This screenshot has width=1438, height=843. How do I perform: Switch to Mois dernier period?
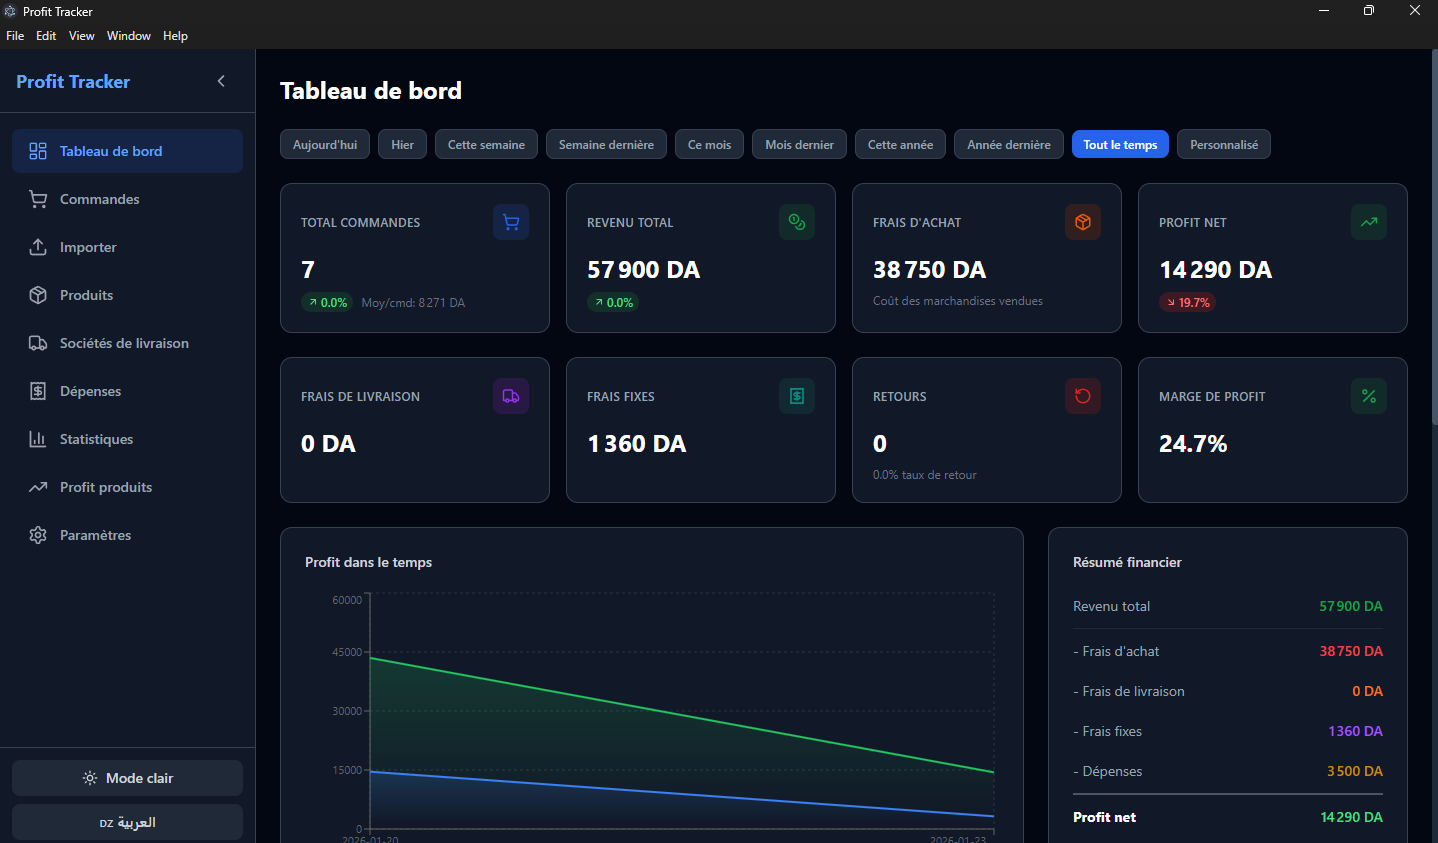pyautogui.click(x=798, y=144)
